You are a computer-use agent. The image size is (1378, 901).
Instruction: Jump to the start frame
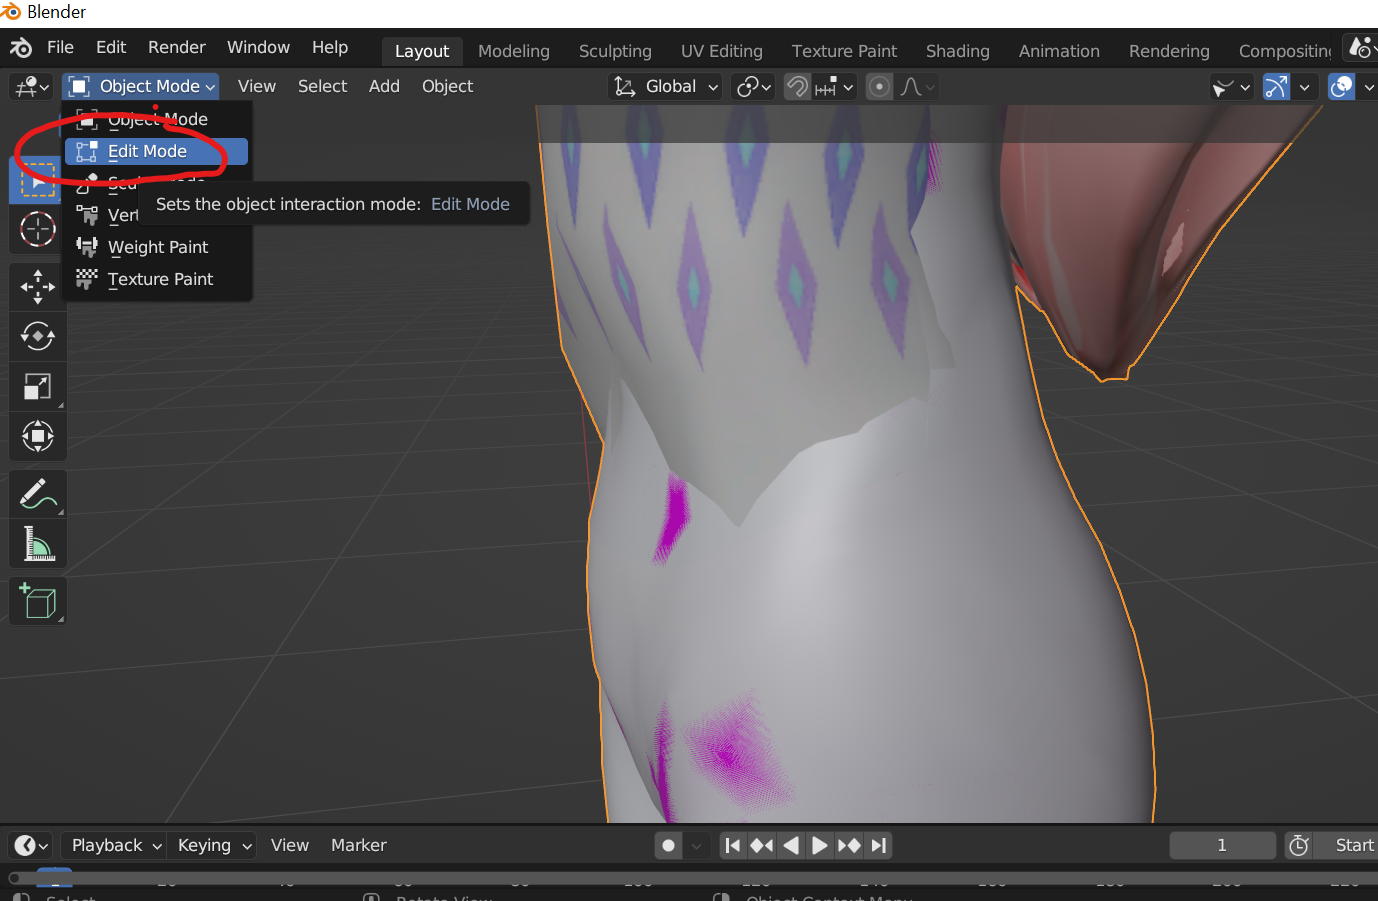pos(733,846)
